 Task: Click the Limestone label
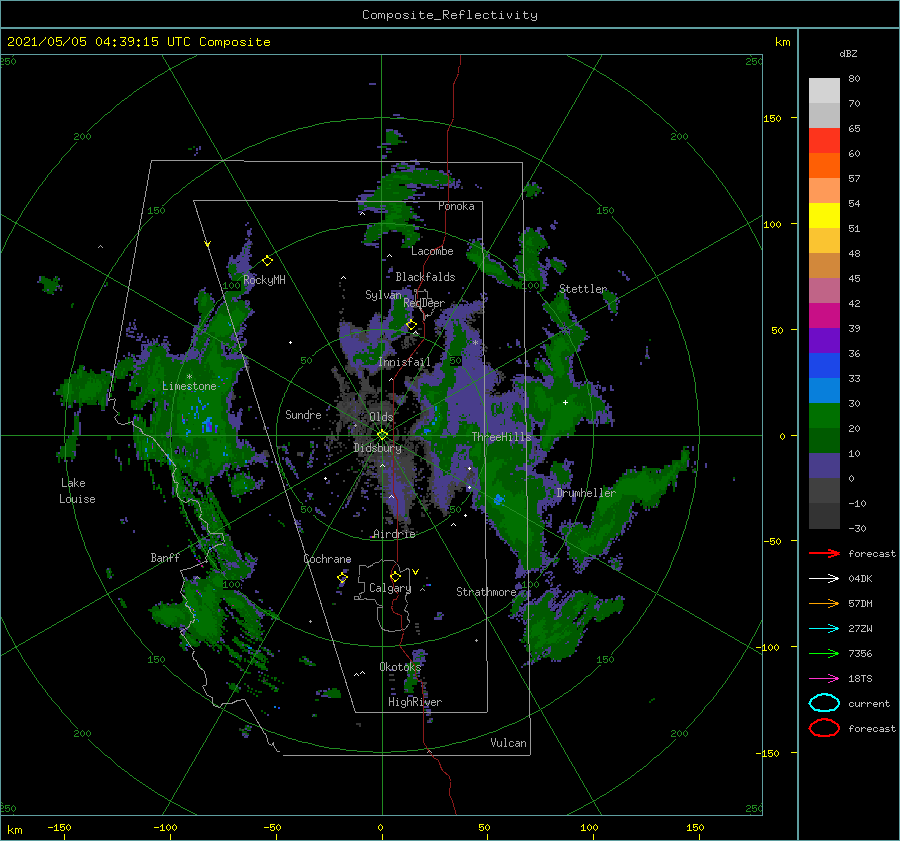(x=189, y=386)
